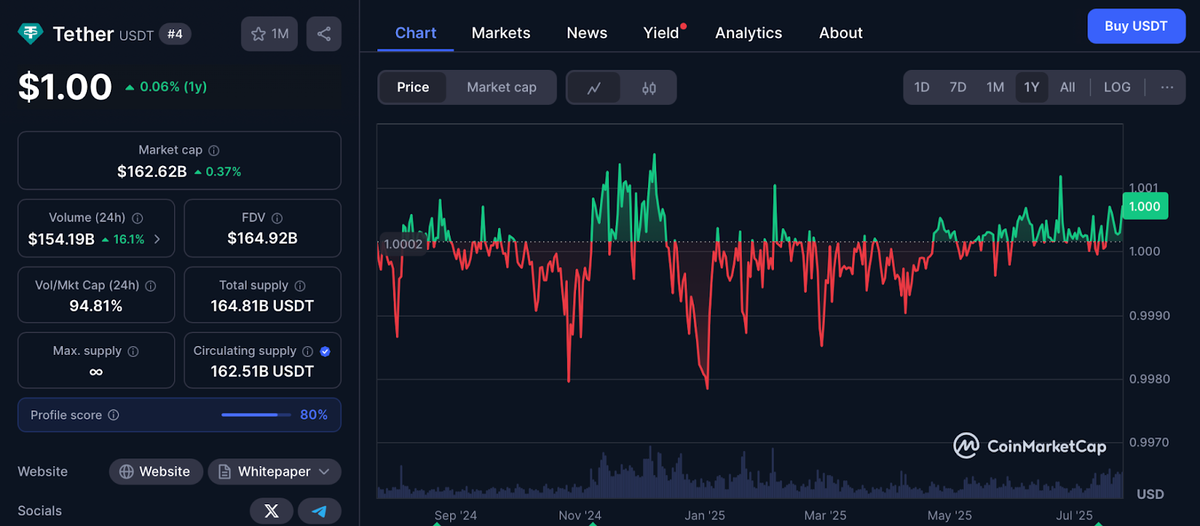Image resolution: width=1200 pixels, height=526 pixels.
Task: Click the Profile score progress bar
Action: click(x=257, y=415)
